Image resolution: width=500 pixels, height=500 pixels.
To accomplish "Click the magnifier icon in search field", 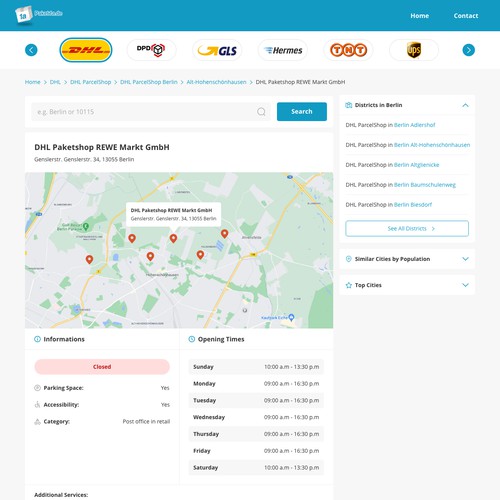I will click(261, 112).
